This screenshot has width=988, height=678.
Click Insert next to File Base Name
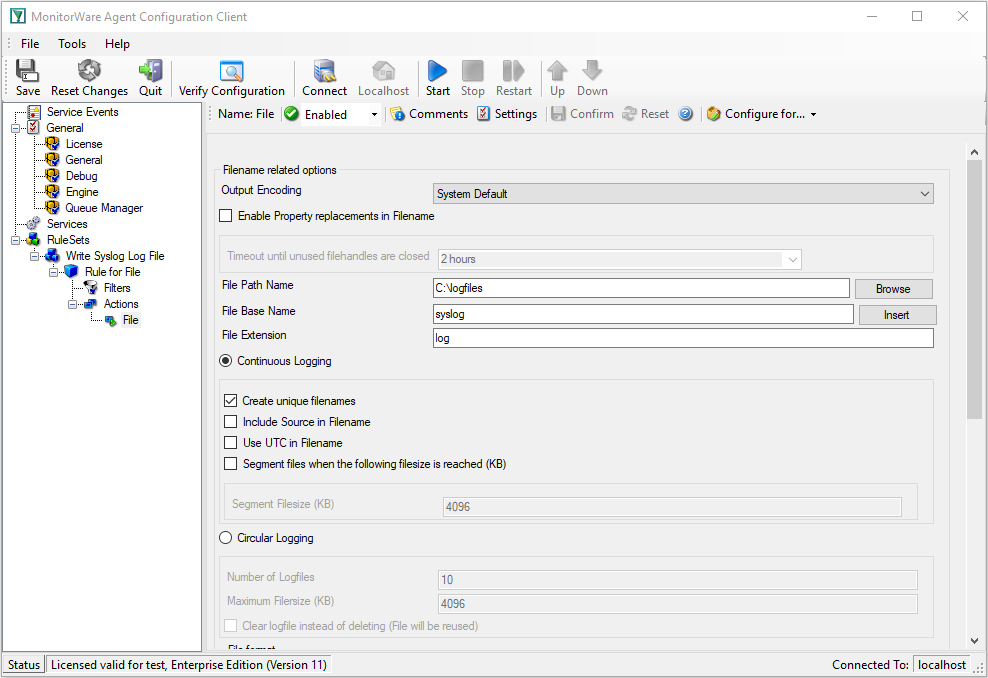tap(897, 315)
